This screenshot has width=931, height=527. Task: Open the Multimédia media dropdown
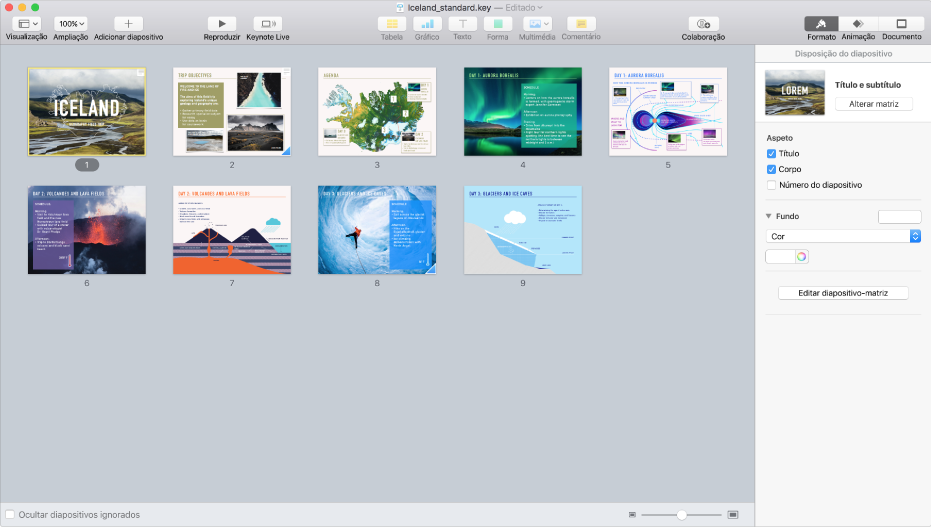click(537, 24)
